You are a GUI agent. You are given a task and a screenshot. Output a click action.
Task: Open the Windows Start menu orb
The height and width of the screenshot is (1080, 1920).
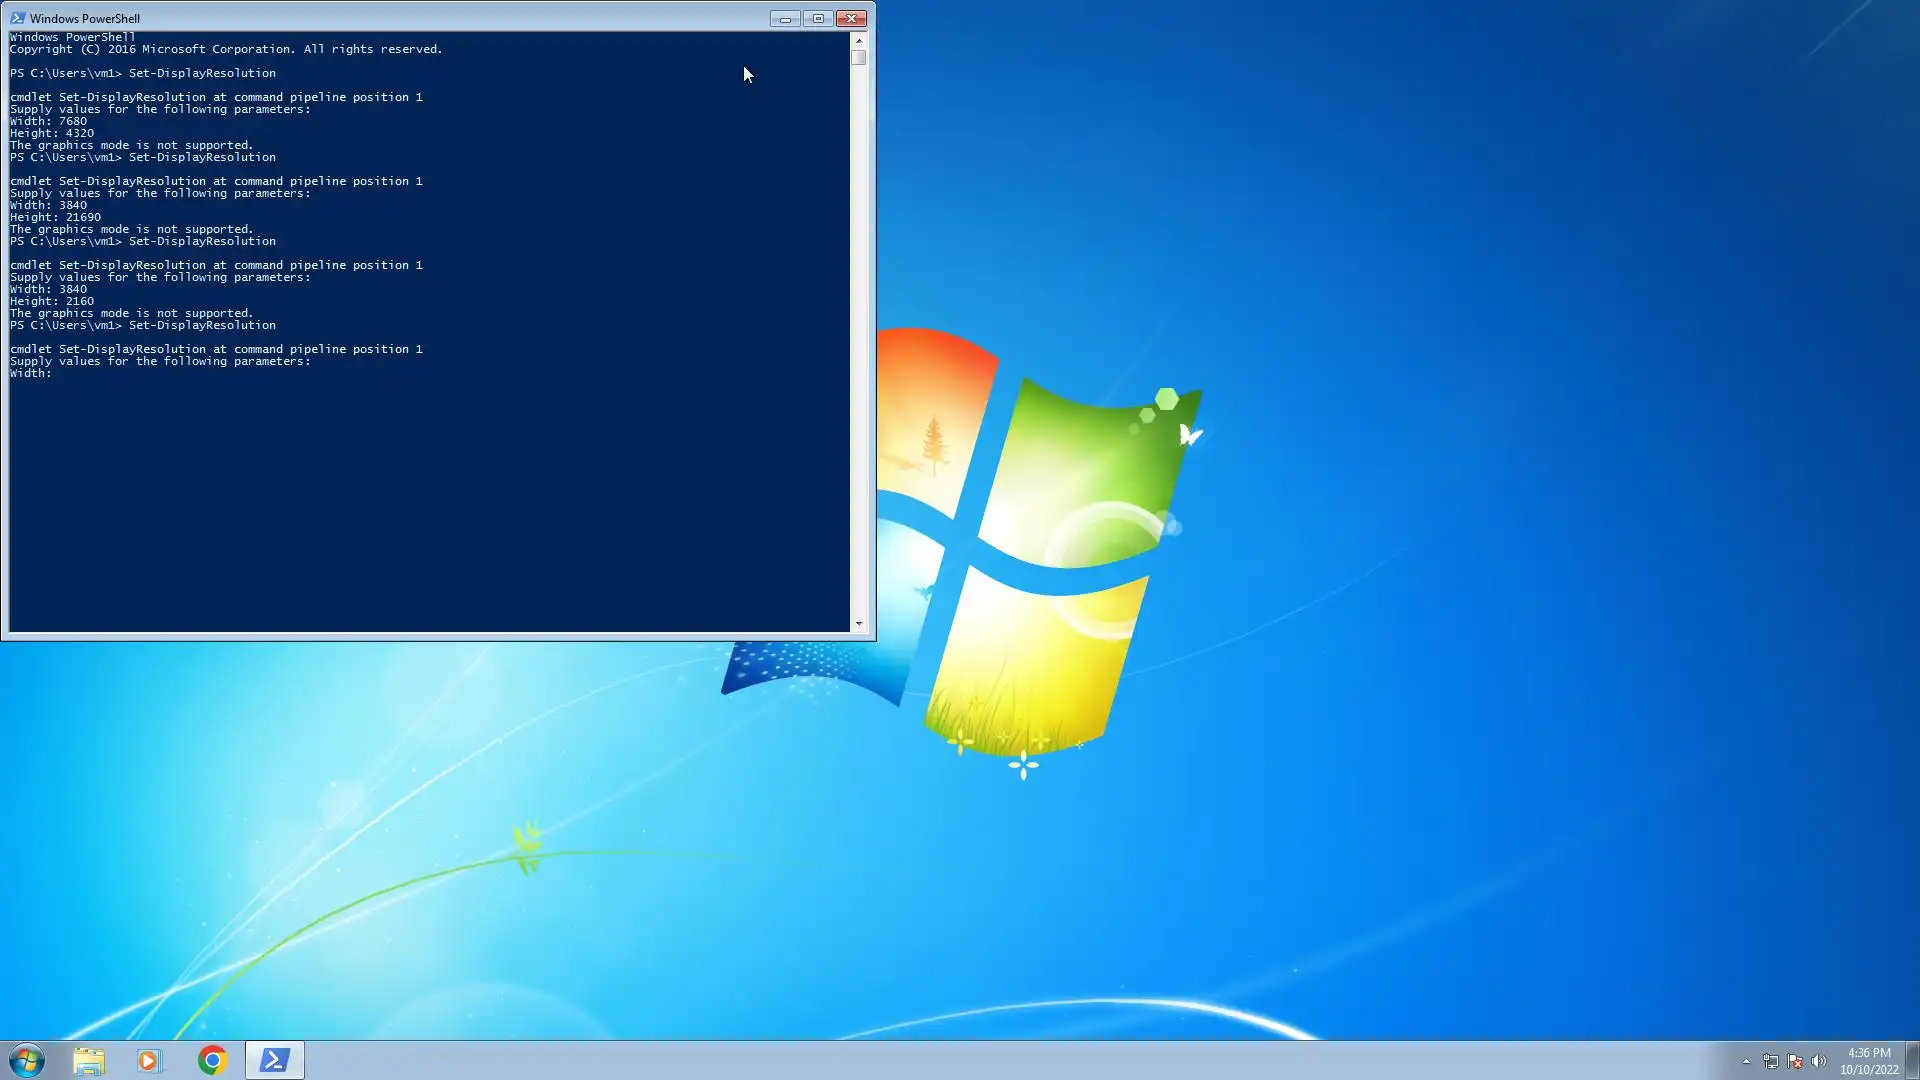click(x=27, y=1060)
